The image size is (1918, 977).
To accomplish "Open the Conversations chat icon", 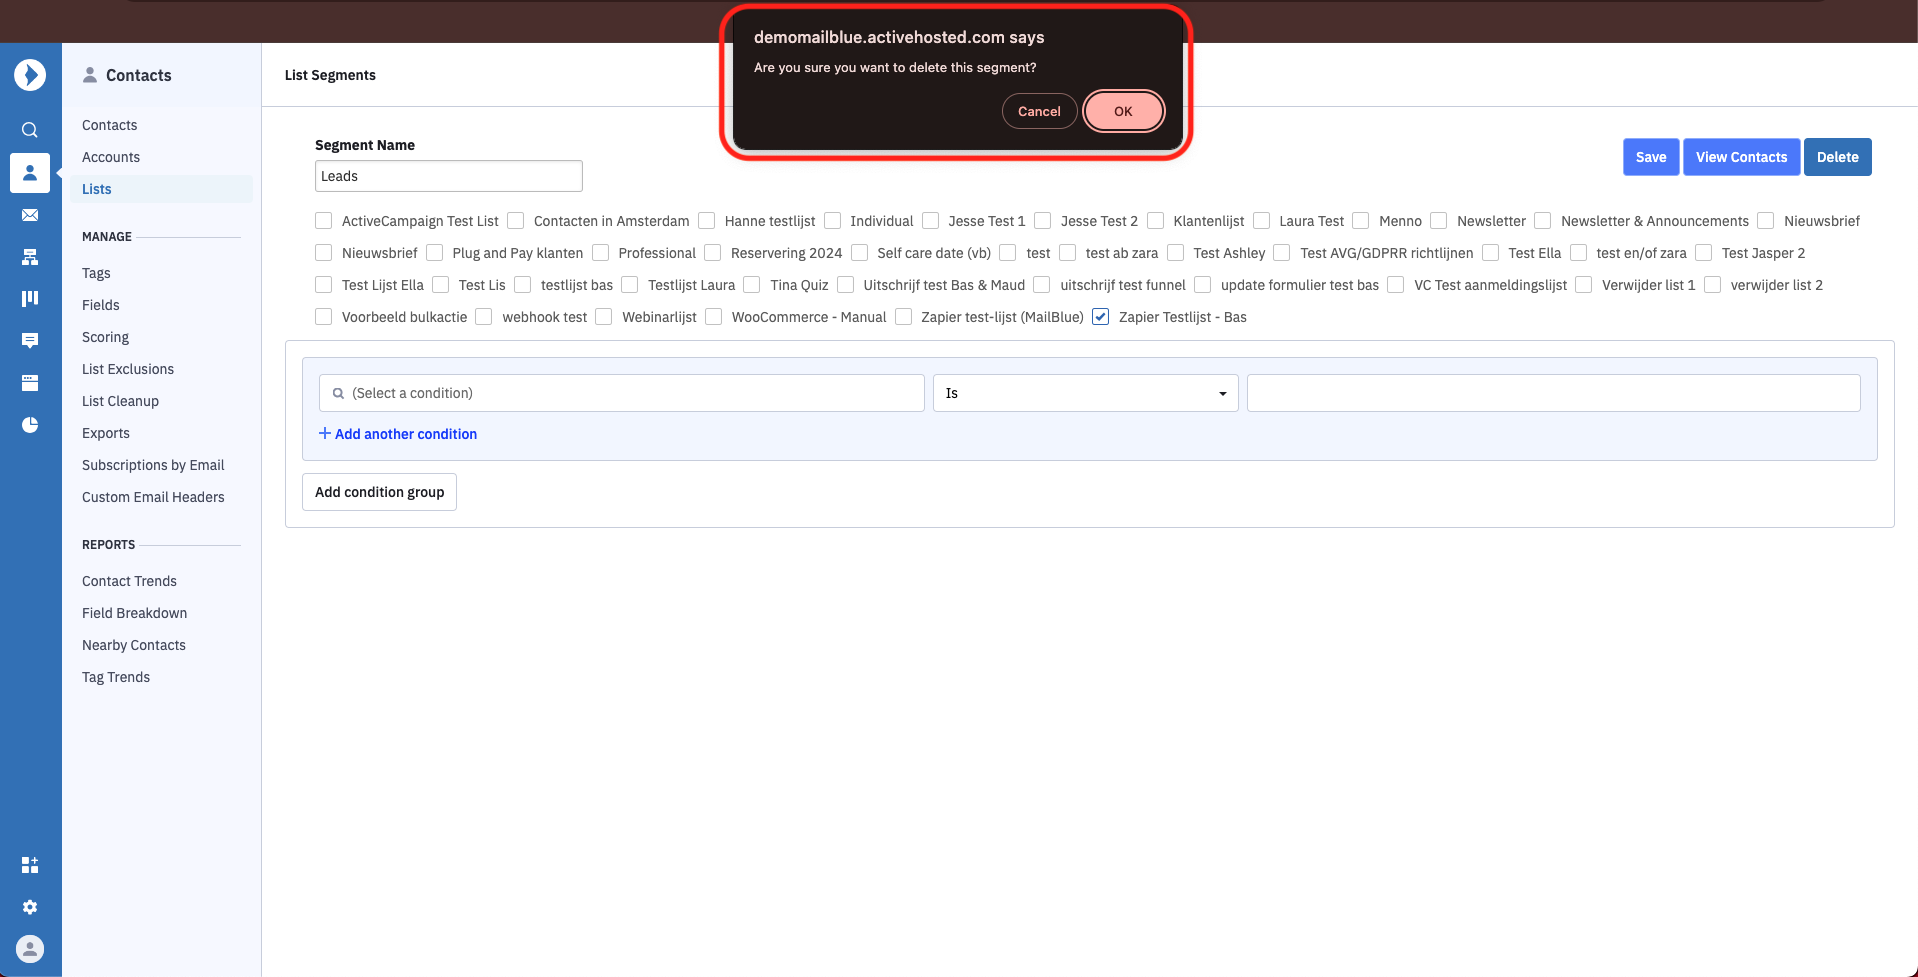I will tap(30, 341).
